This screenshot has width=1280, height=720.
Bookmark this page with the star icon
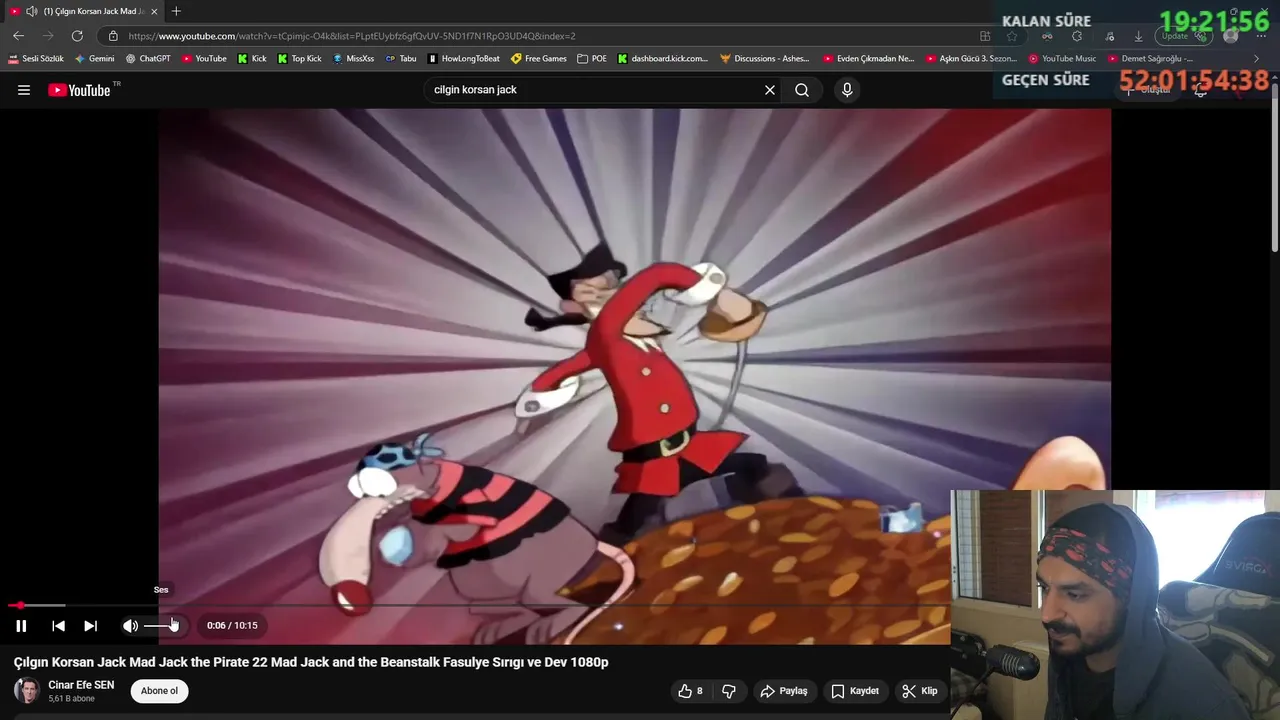[1012, 36]
